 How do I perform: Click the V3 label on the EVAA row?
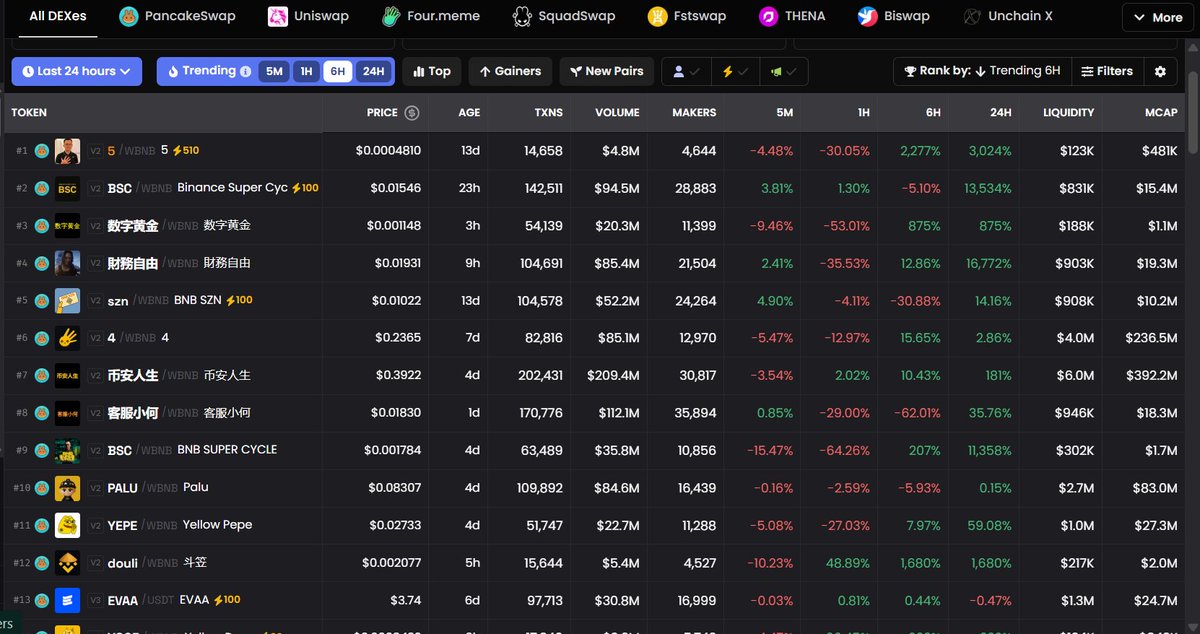[95, 600]
